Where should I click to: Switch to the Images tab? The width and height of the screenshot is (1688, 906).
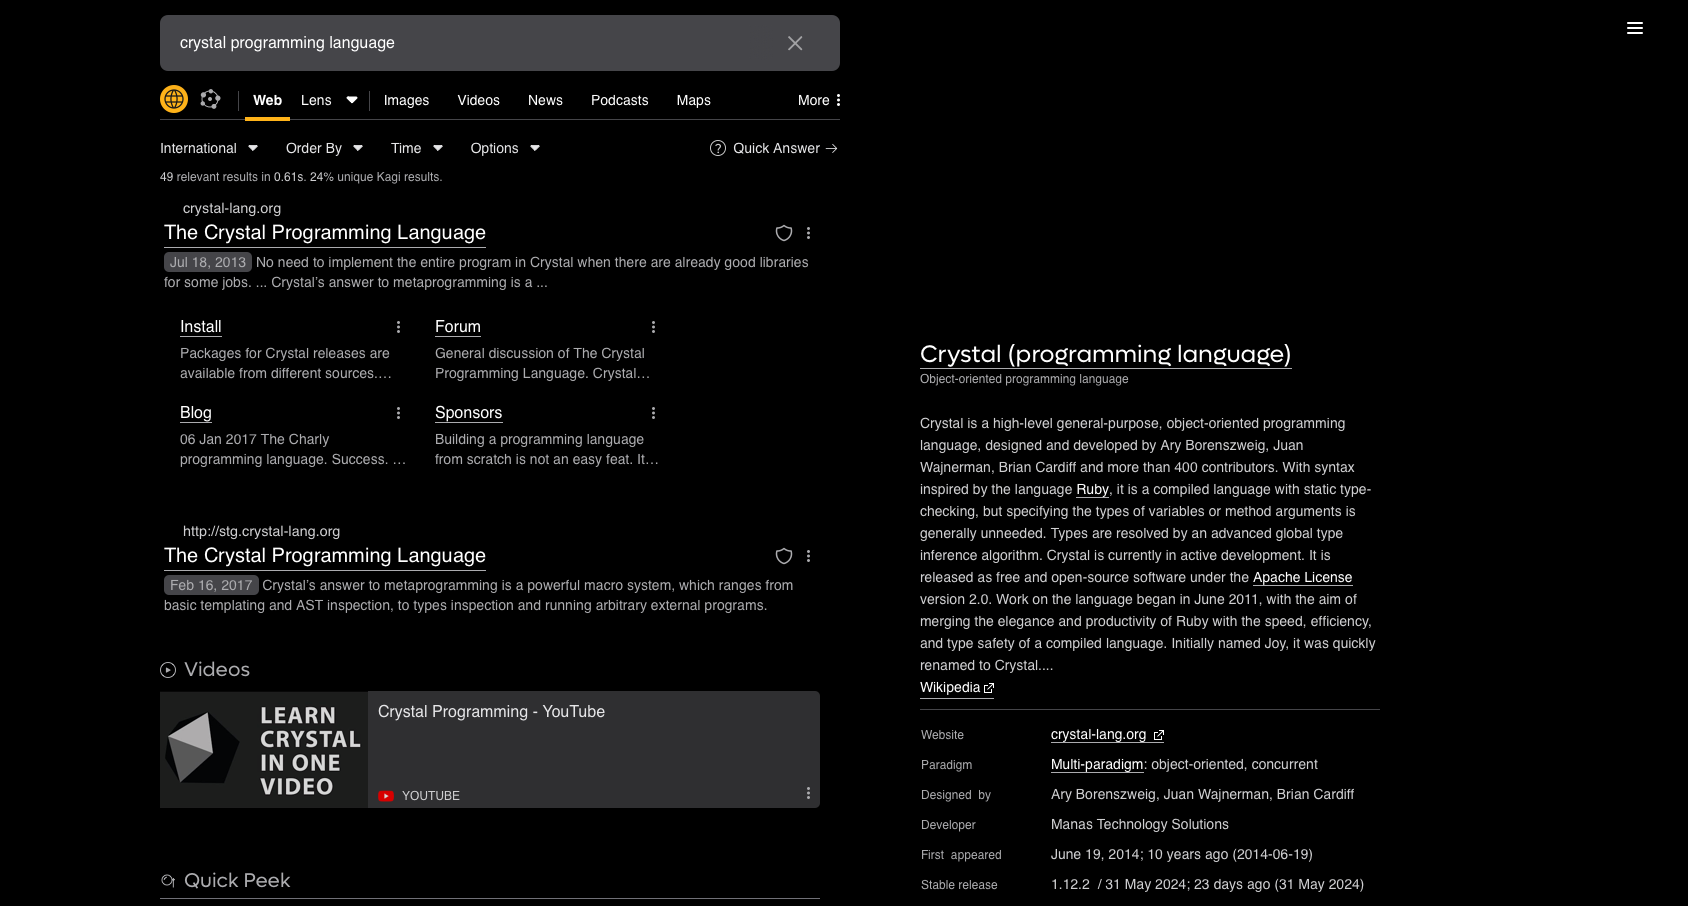[x=406, y=100]
